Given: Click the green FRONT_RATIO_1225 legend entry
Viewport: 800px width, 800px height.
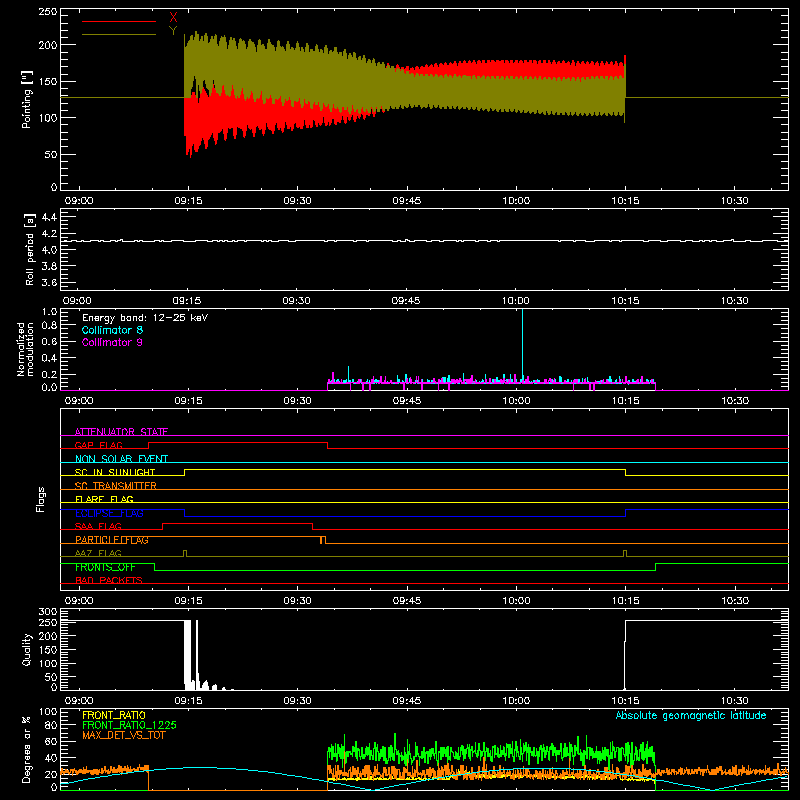Looking at the screenshot, I should point(130,725).
